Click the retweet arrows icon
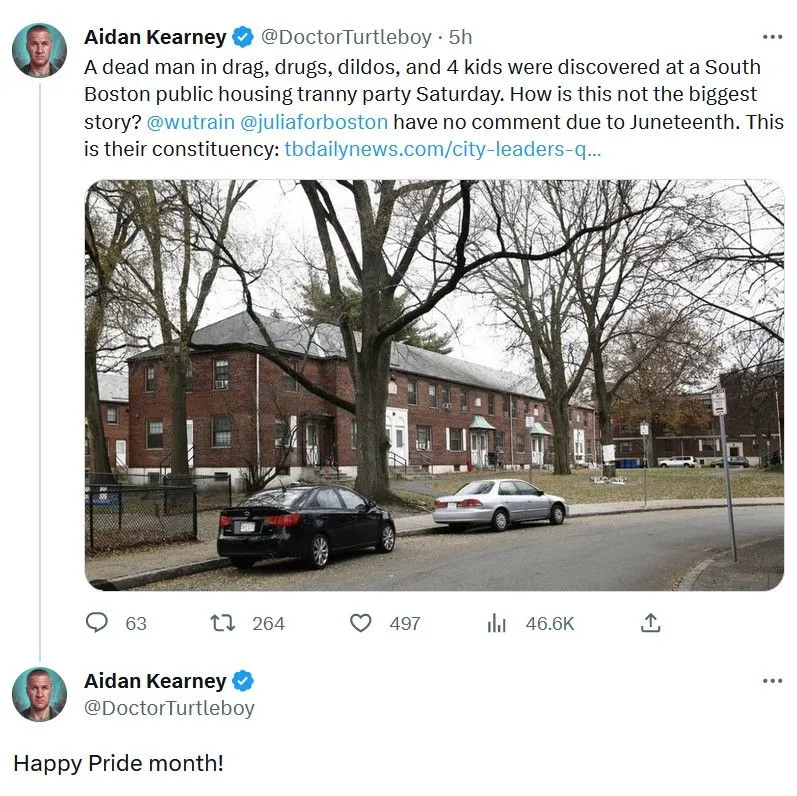Viewport: 797px width, 796px height. [x=222, y=623]
